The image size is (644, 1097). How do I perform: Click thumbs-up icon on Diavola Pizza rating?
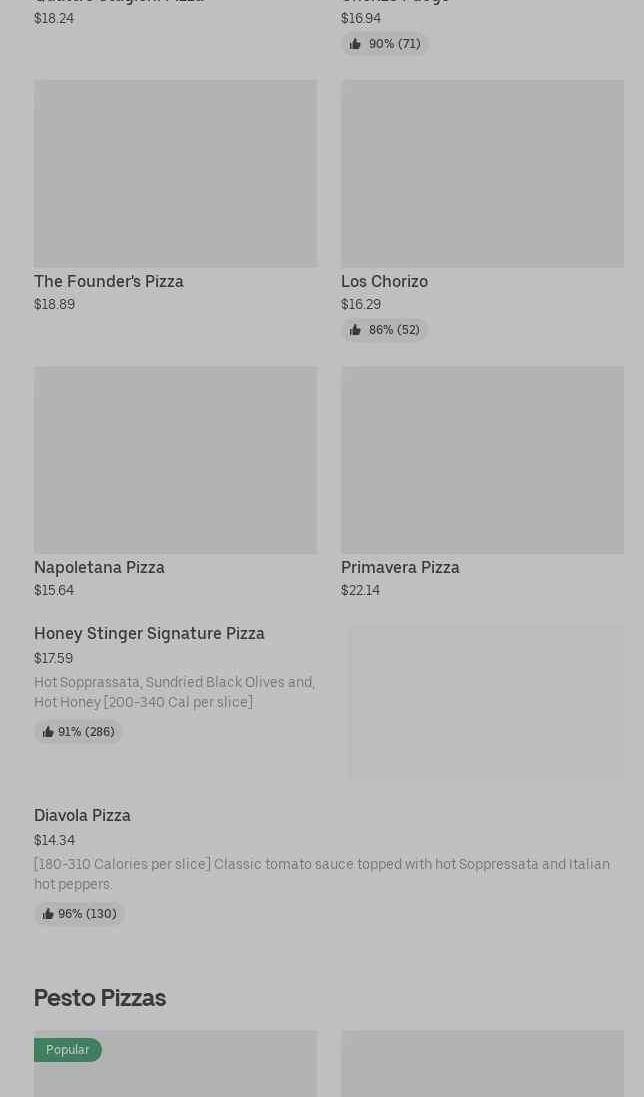(48, 914)
